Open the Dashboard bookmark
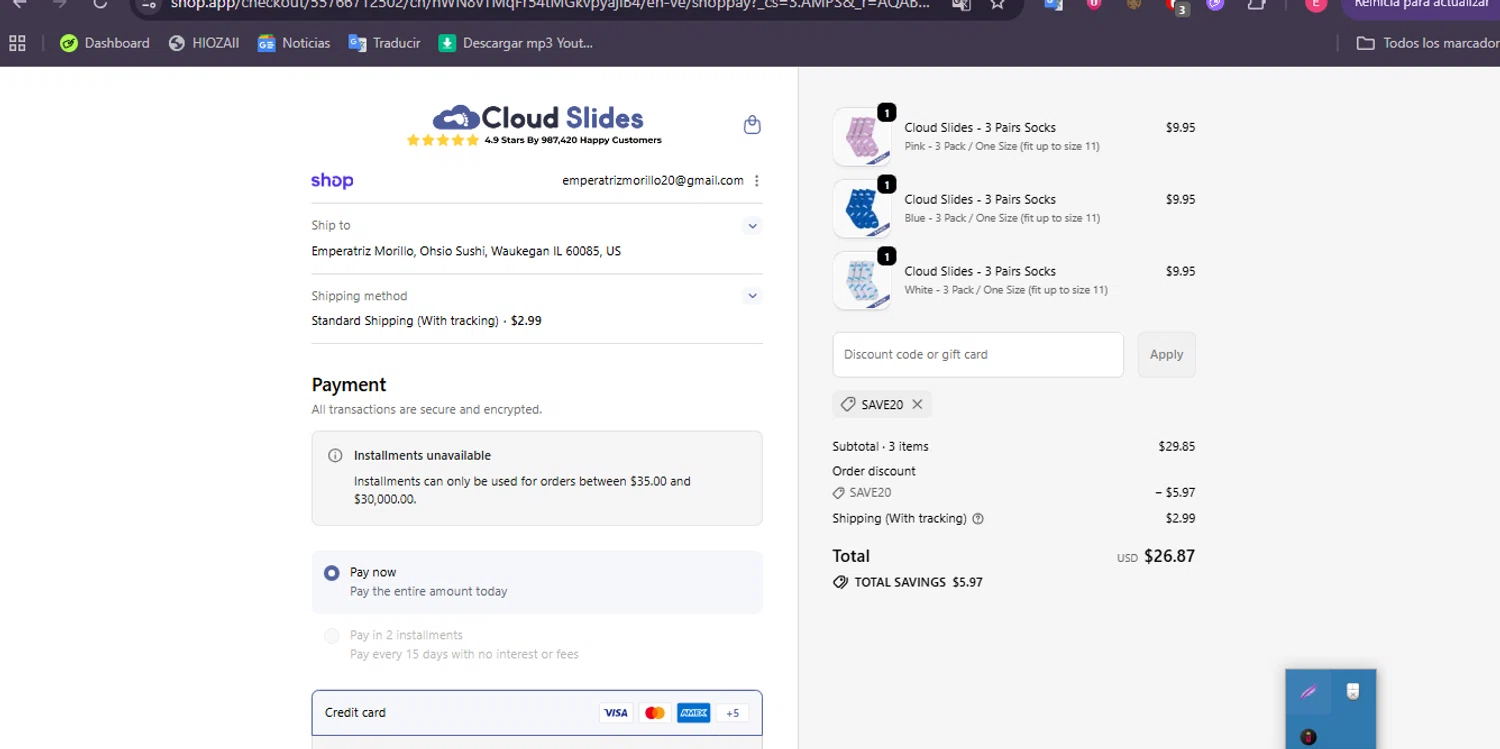Screen dimensions: 1500x749 pos(105,43)
